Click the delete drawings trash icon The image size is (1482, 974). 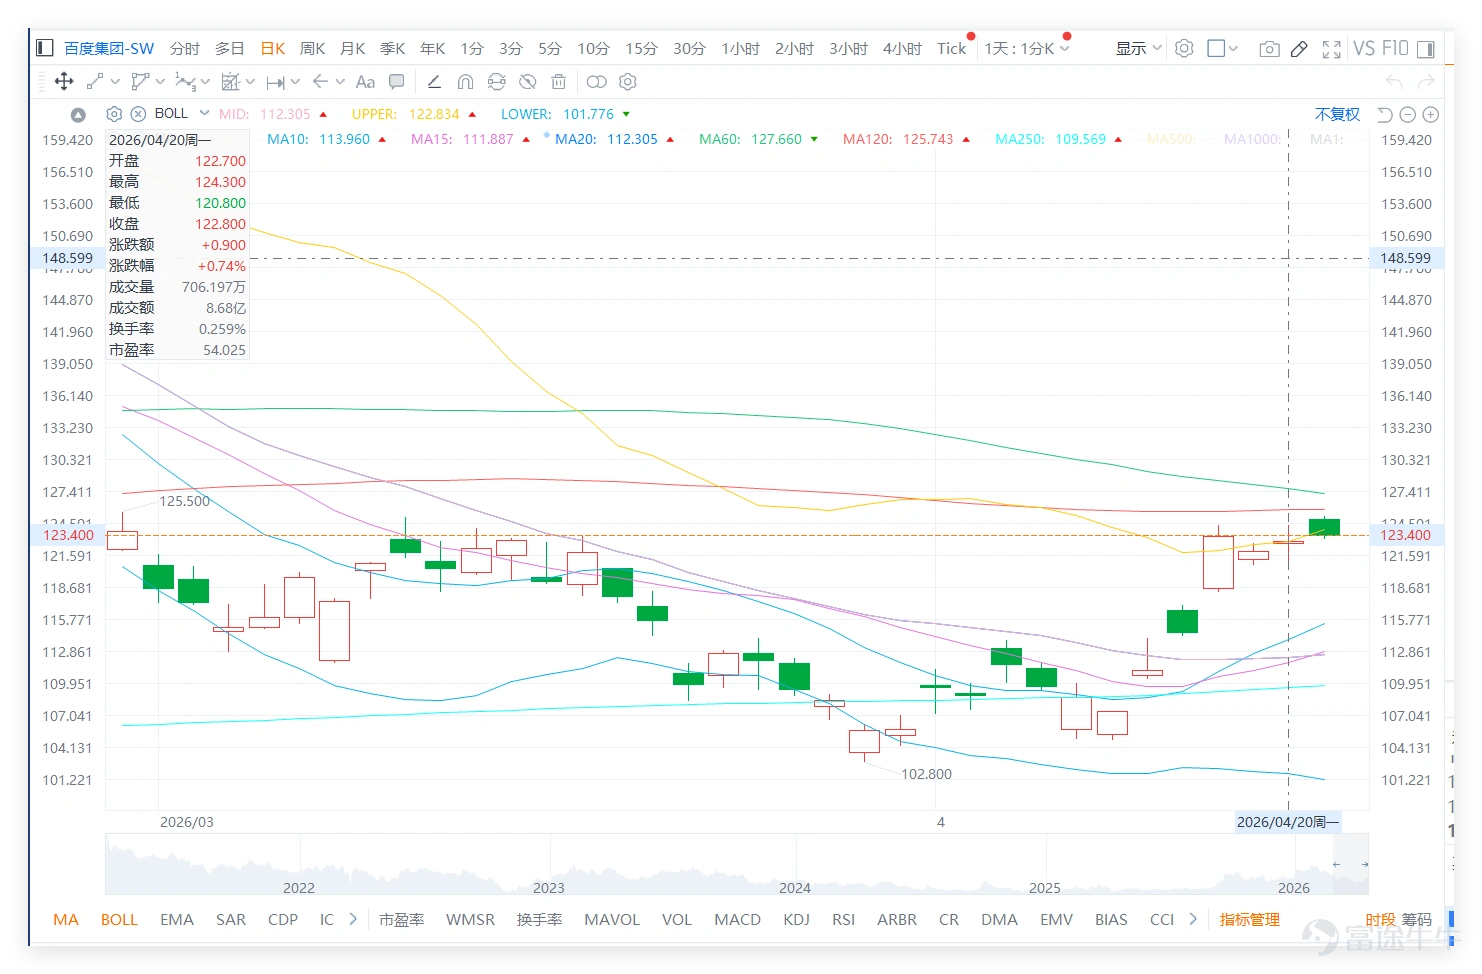pos(559,82)
